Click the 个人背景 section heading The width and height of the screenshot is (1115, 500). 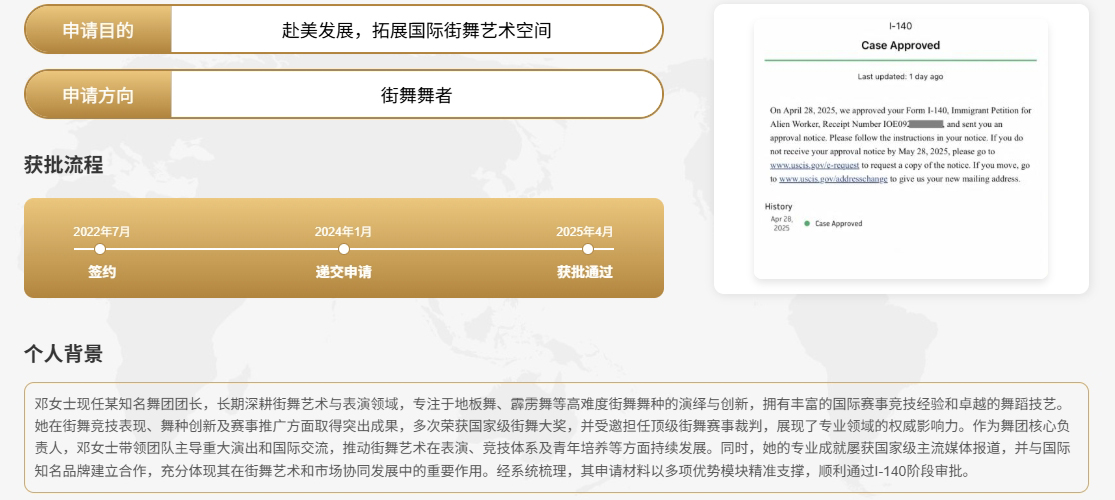click(63, 354)
